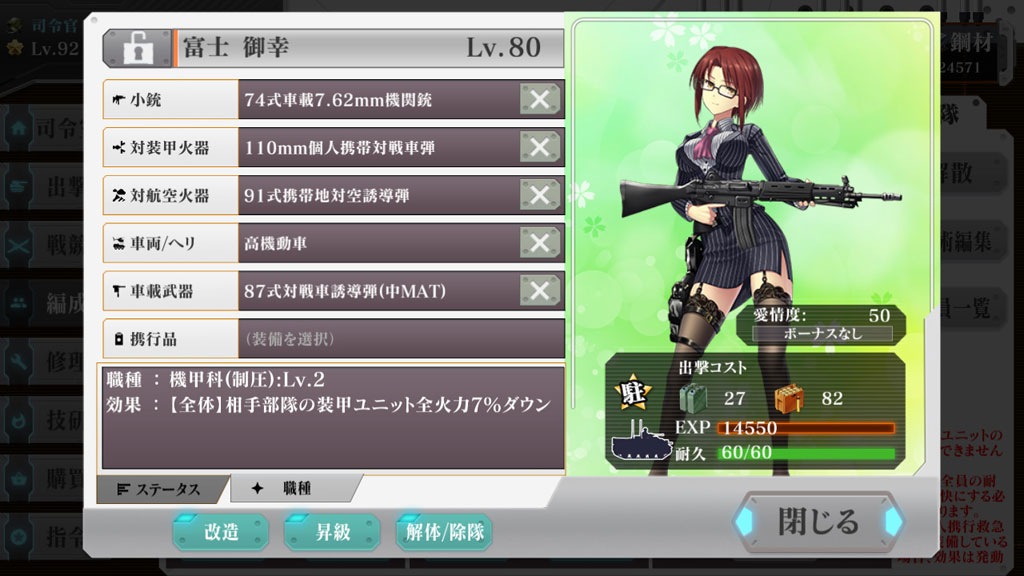Select the empty 携行品 (装備を選択) field

tap(401, 338)
